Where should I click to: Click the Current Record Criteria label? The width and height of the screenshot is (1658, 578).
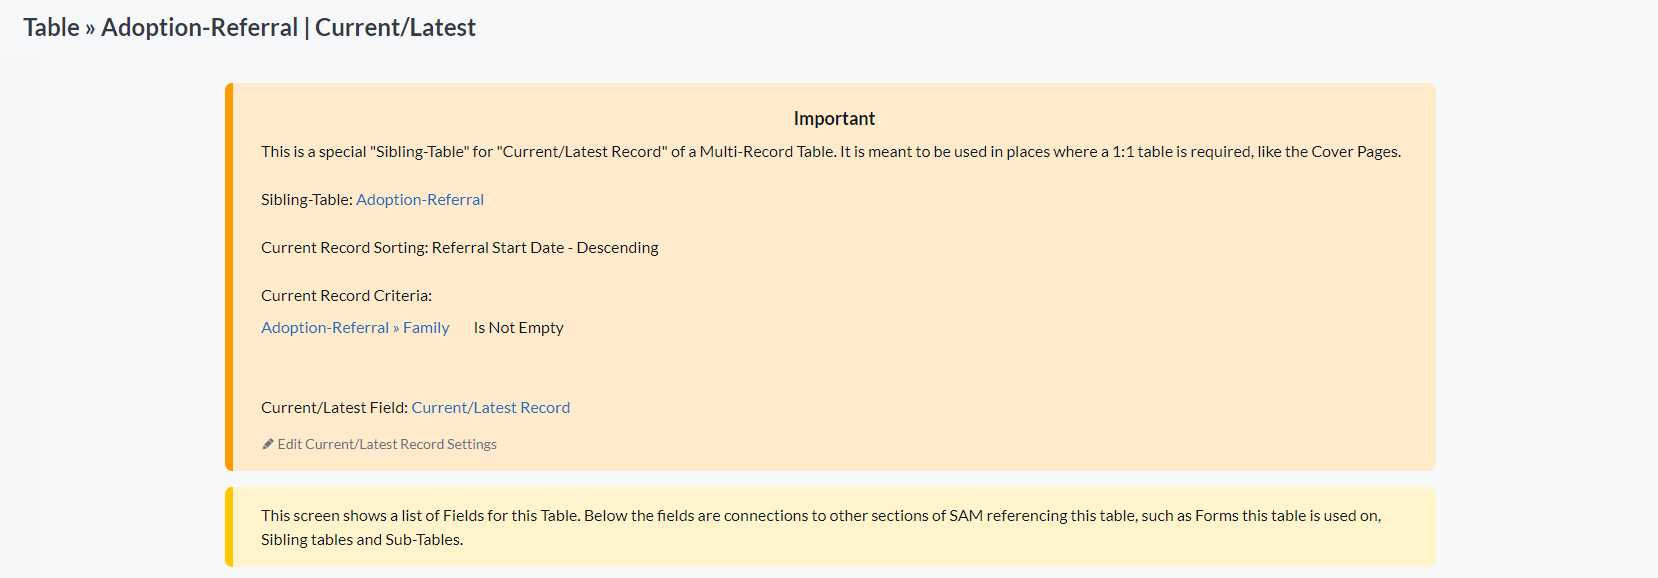(346, 295)
